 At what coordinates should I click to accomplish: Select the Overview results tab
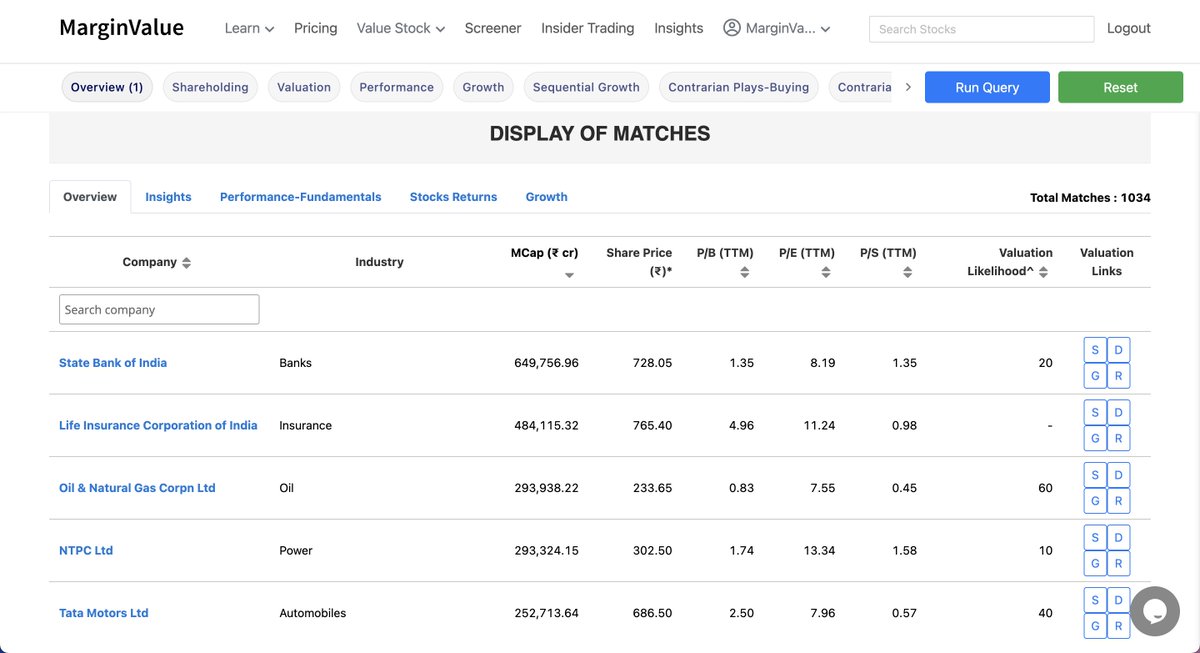(x=90, y=197)
